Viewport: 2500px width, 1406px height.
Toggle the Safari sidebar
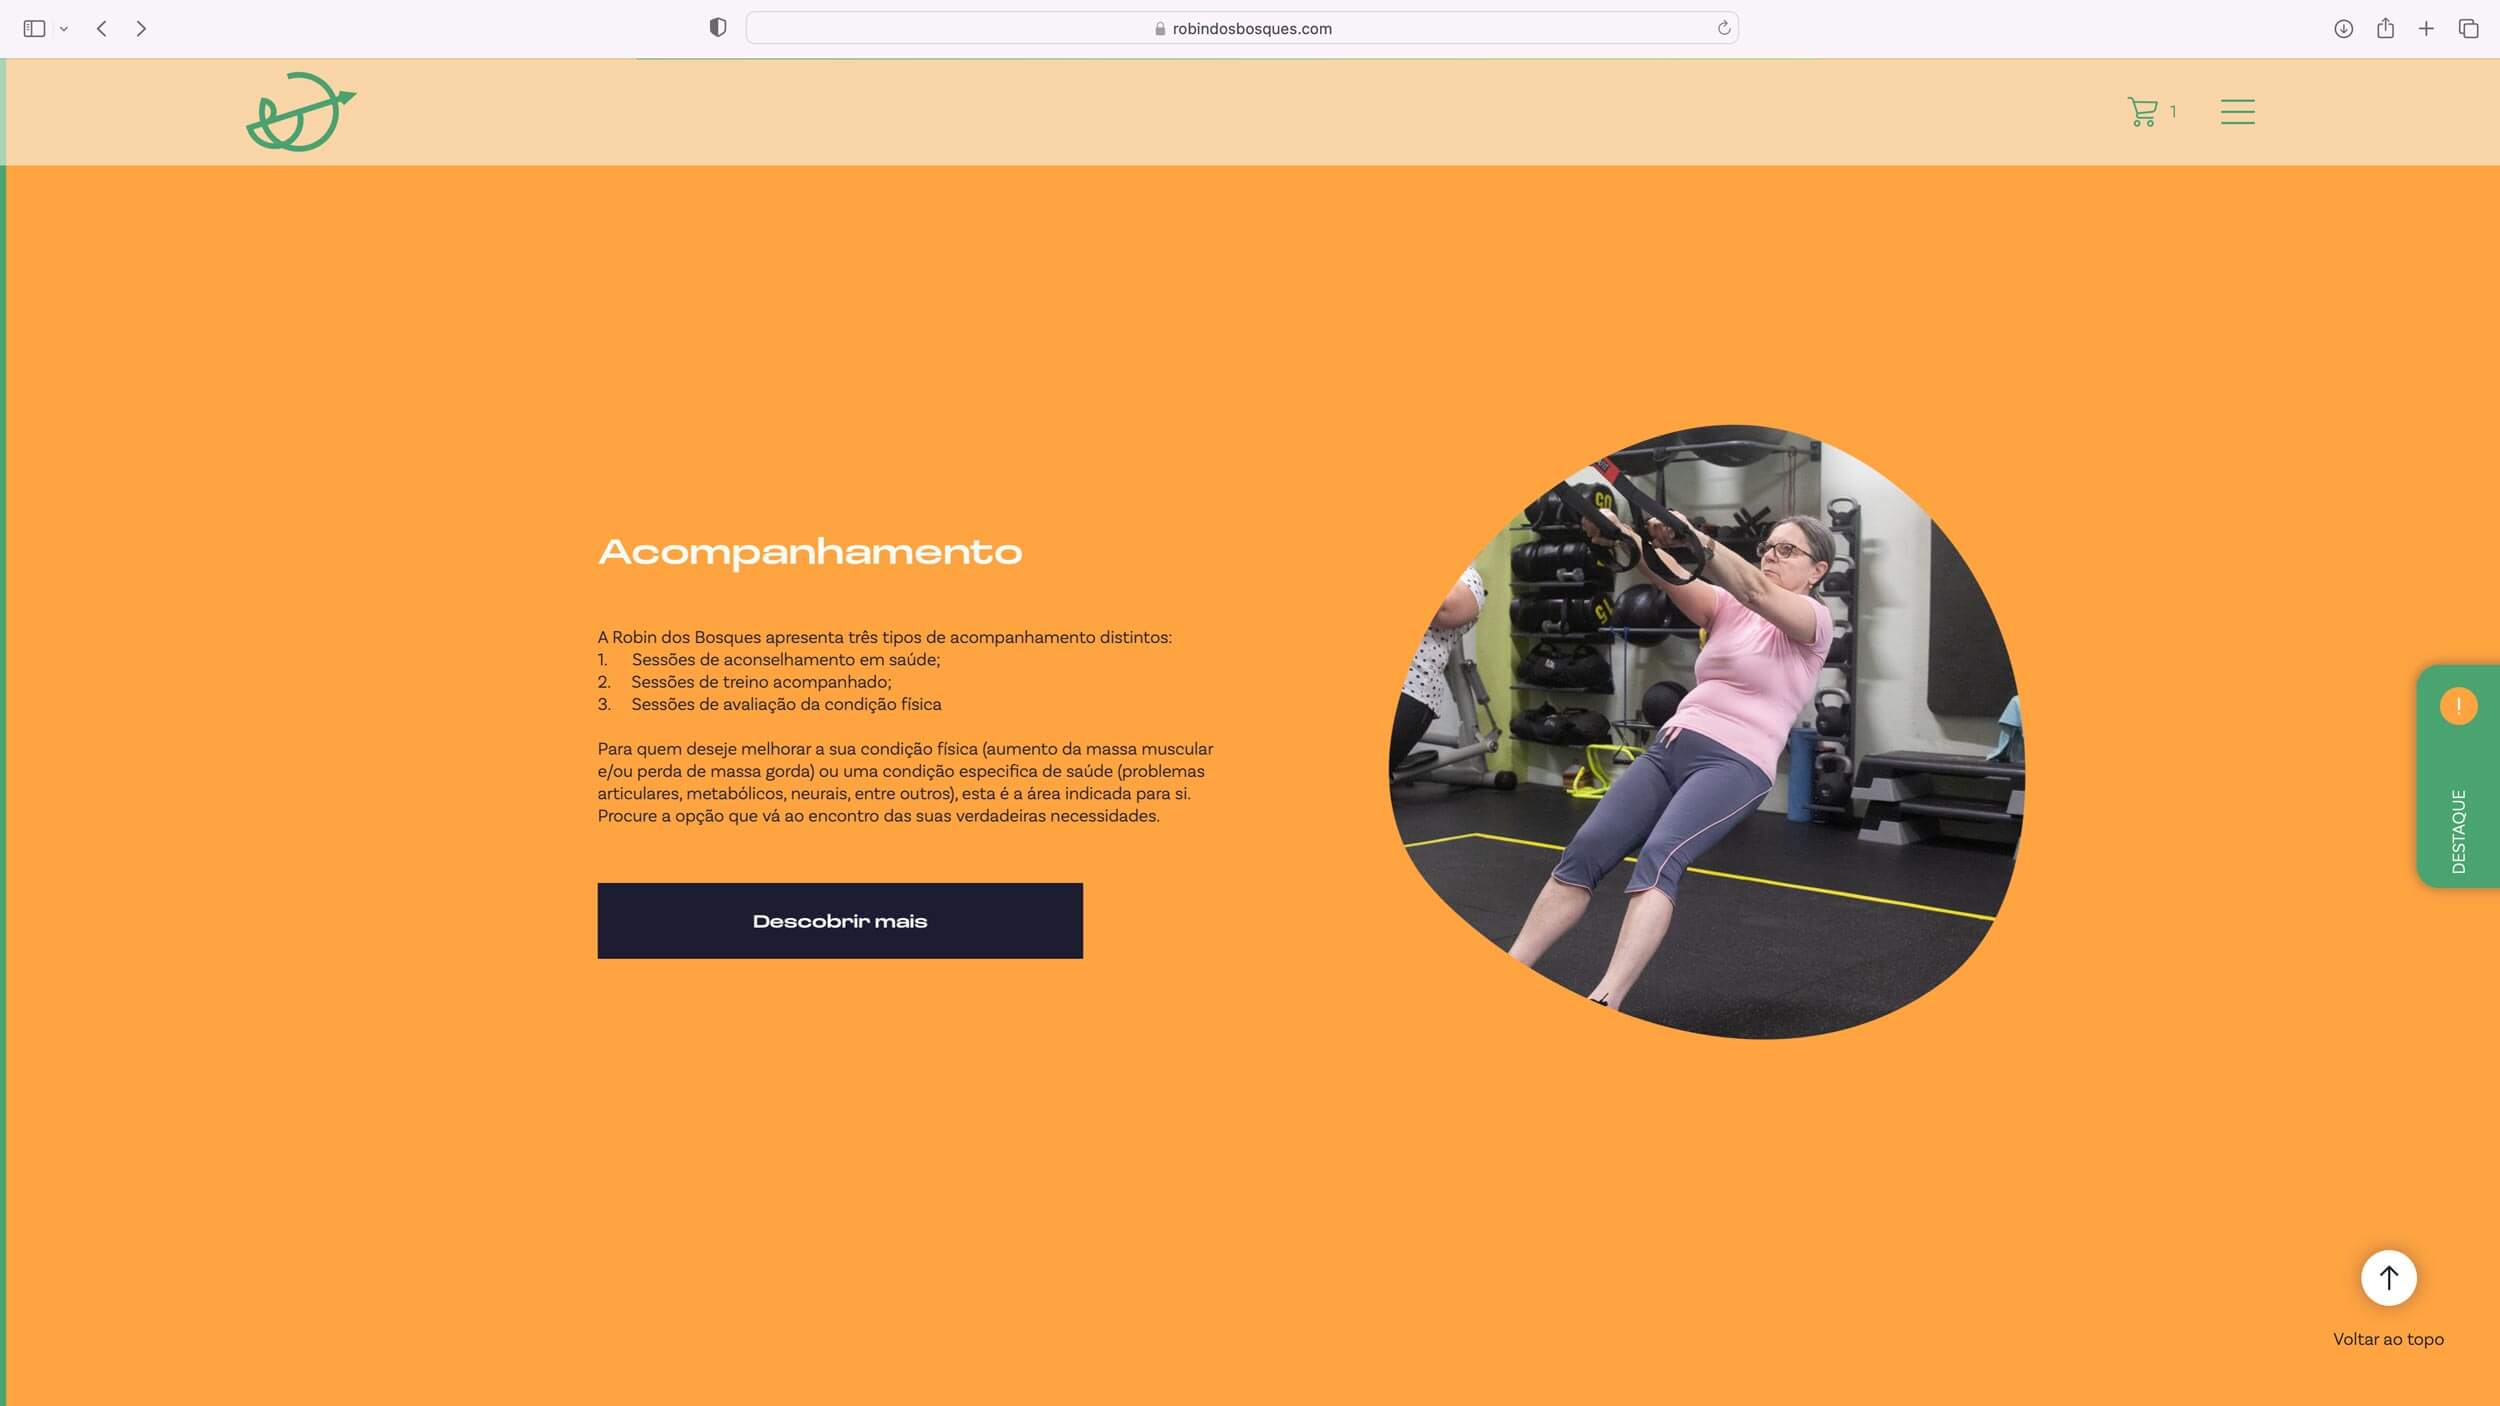pos(34,28)
